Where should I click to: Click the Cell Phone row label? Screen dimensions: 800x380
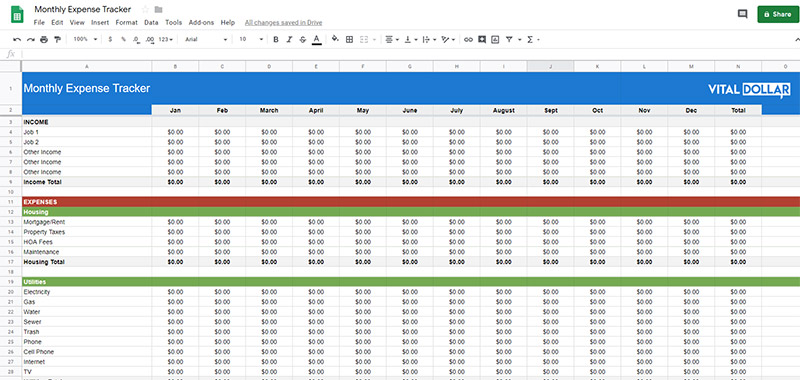tap(38, 352)
